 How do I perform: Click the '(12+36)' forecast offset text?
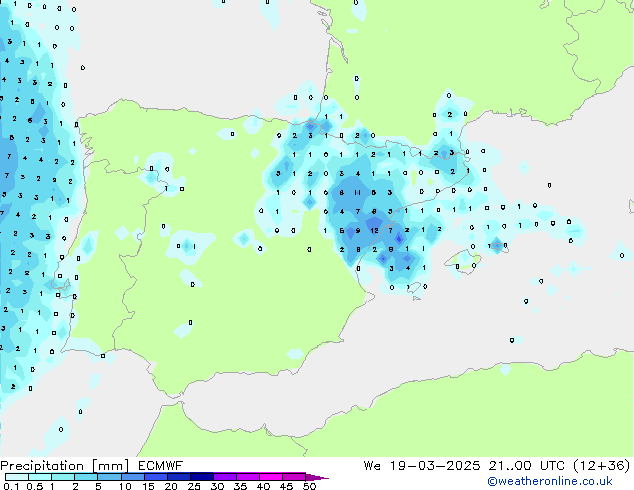point(602,466)
